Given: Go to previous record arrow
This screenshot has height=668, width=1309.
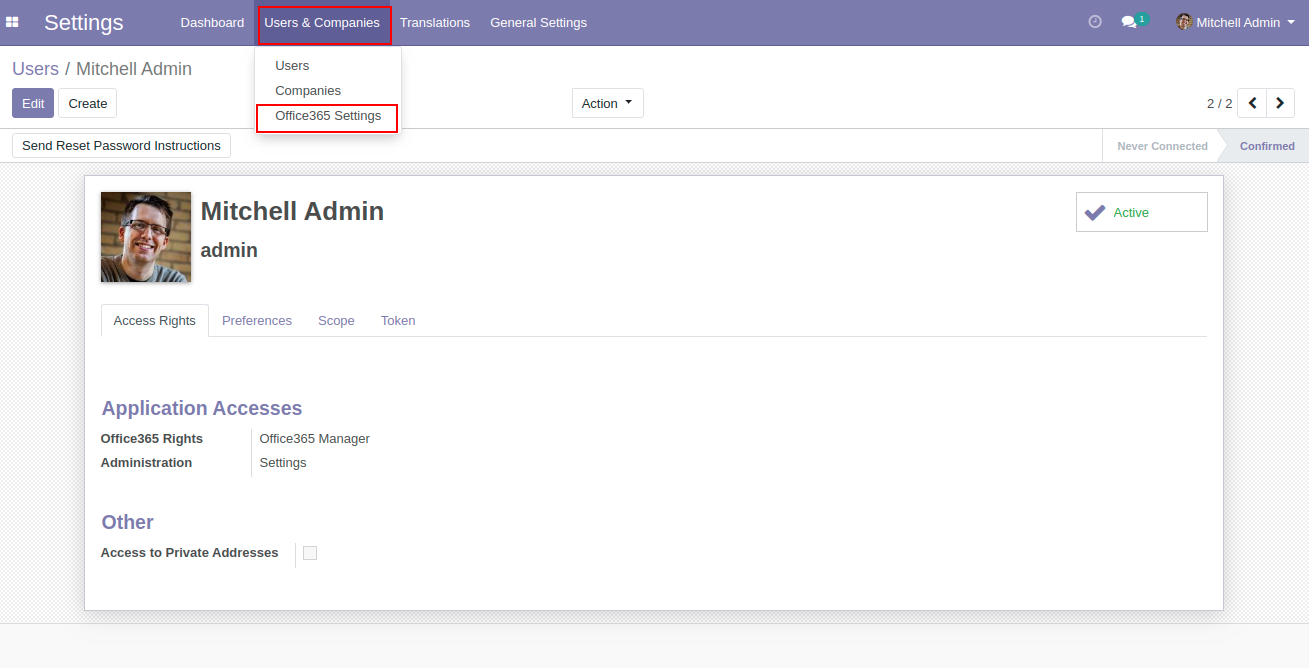Looking at the screenshot, I should click(1251, 103).
